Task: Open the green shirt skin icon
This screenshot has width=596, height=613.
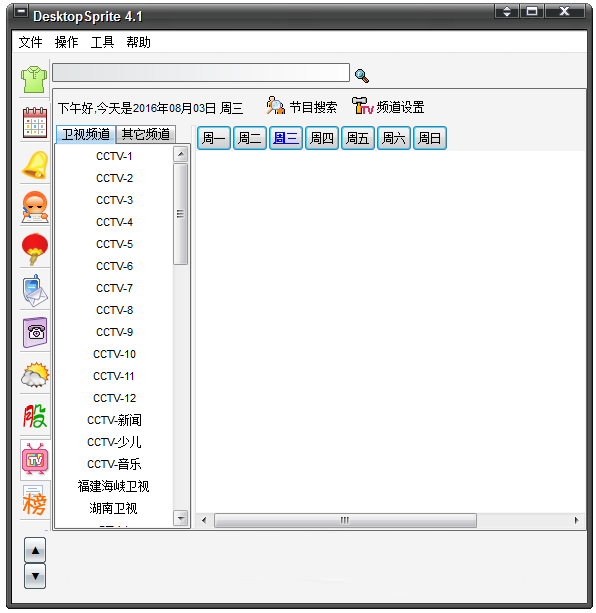Action: tap(34, 79)
